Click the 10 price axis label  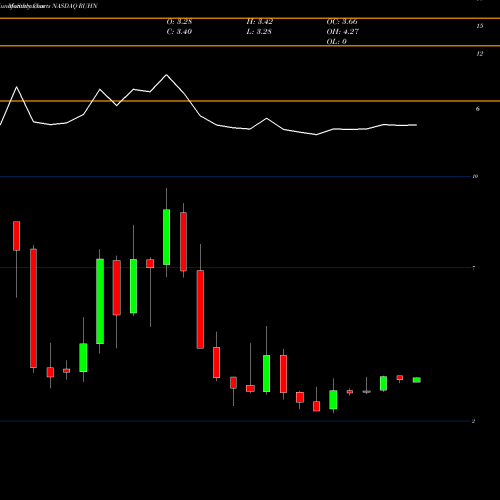(x=475, y=176)
